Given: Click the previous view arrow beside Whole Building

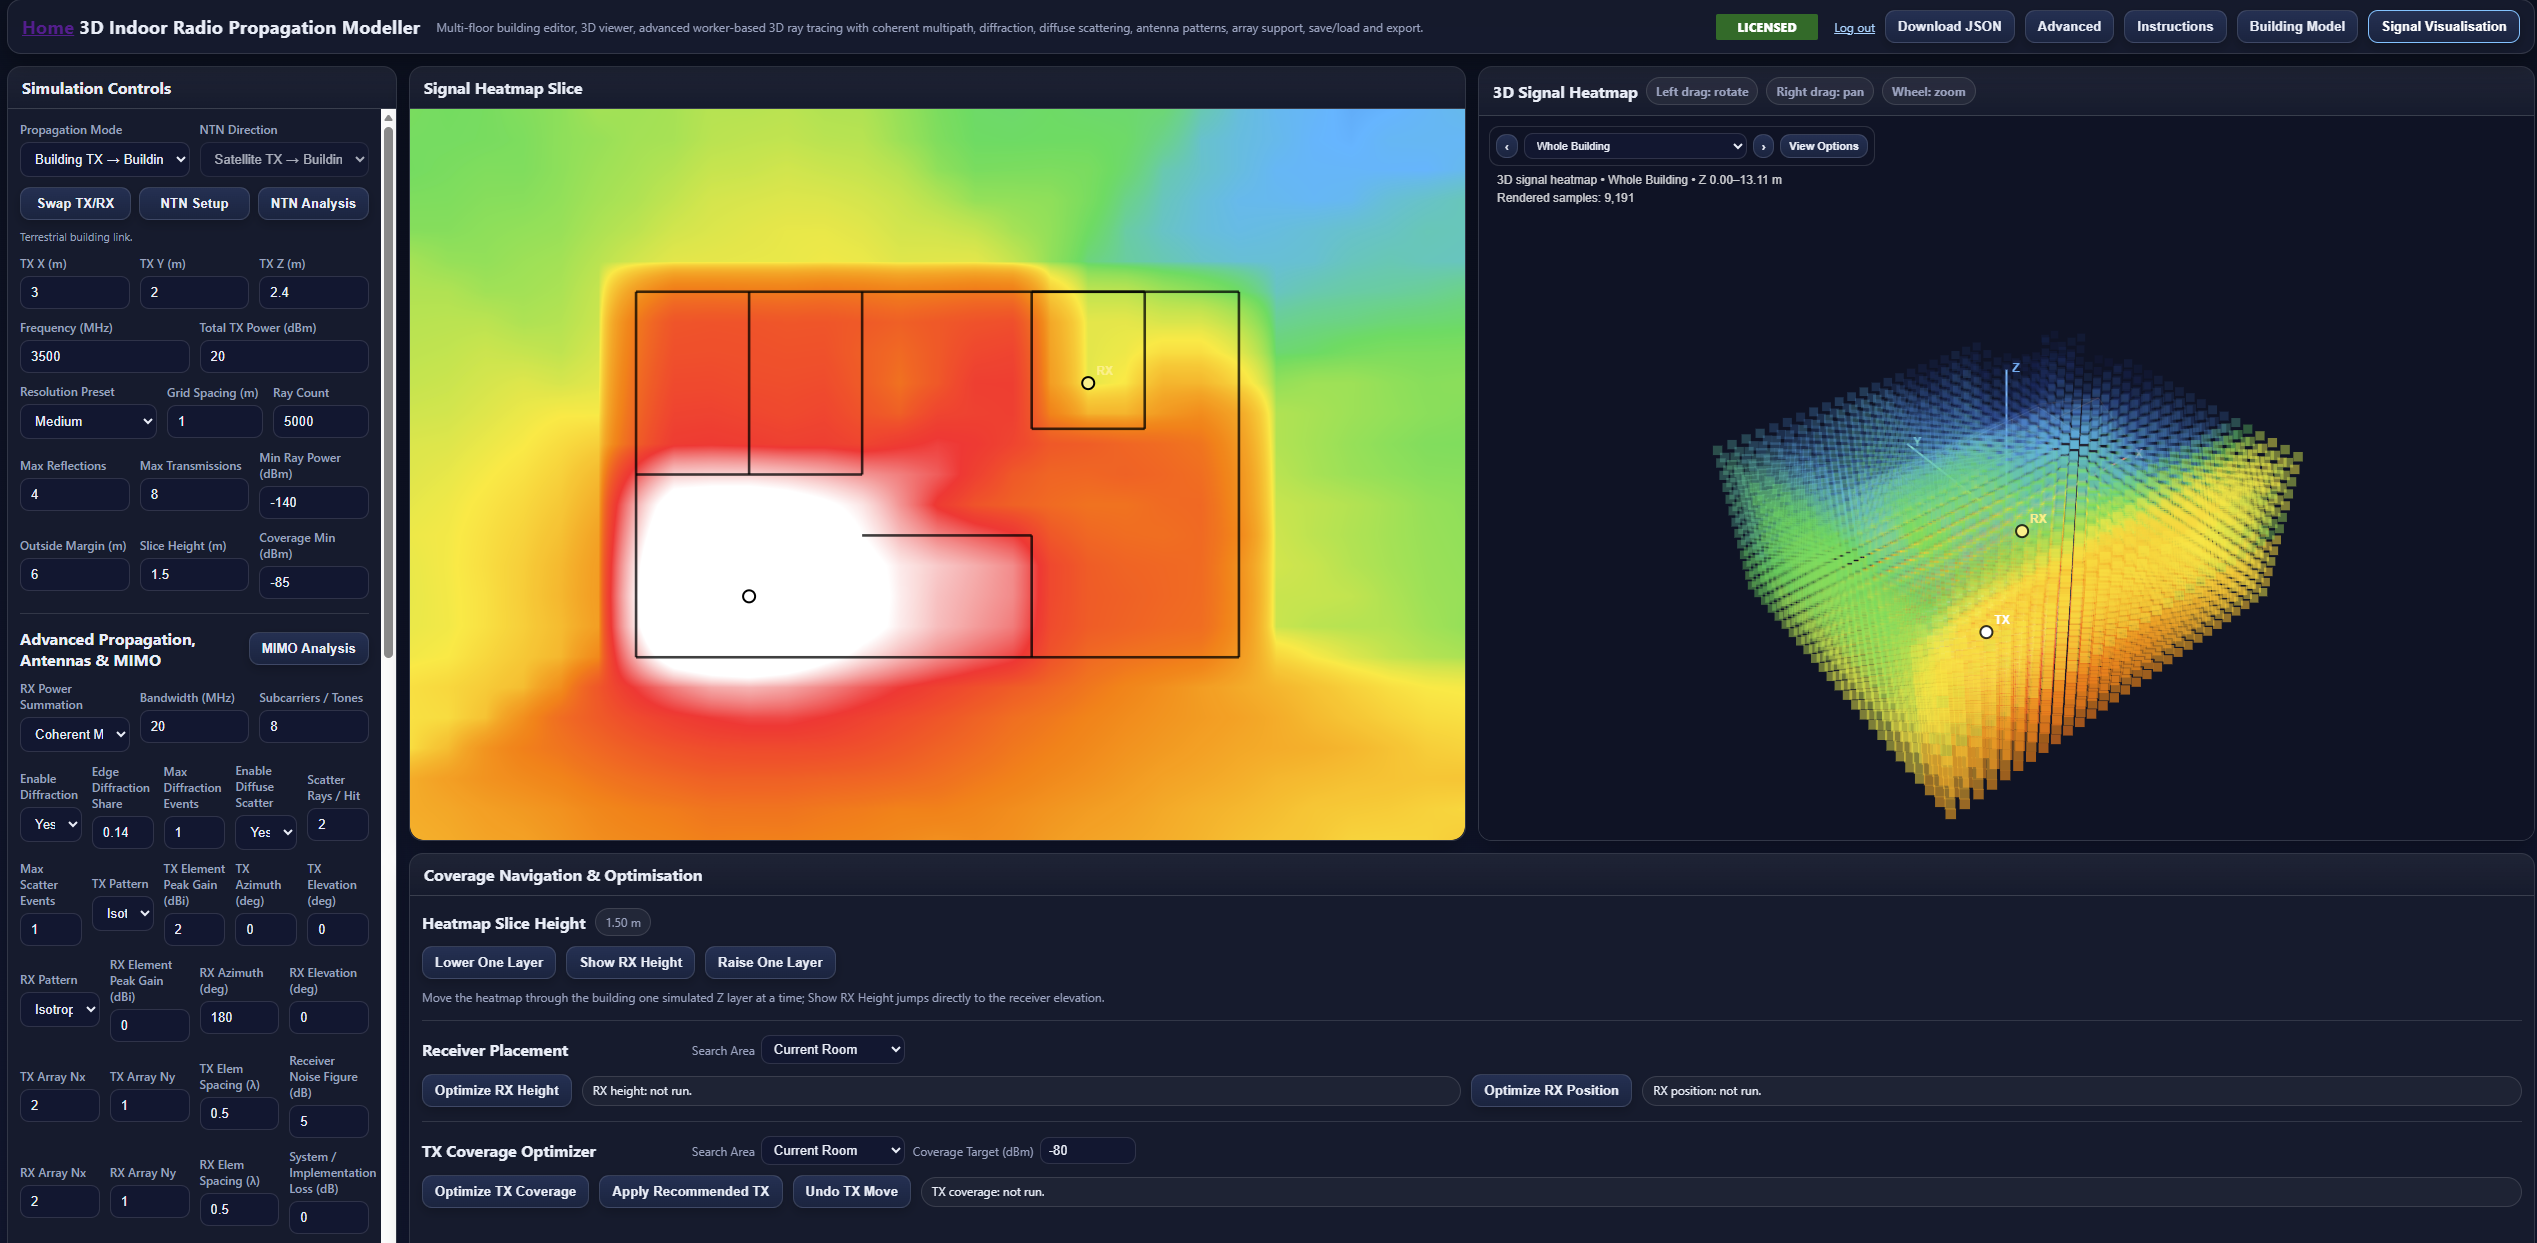Looking at the screenshot, I should click(x=1506, y=147).
